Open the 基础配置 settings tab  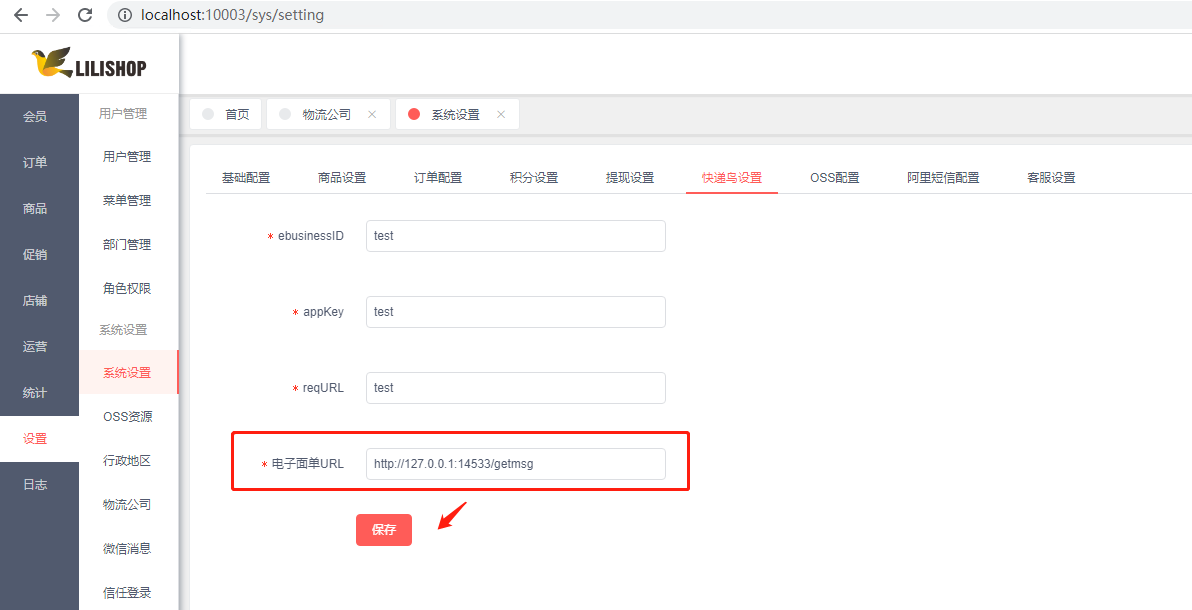246,178
